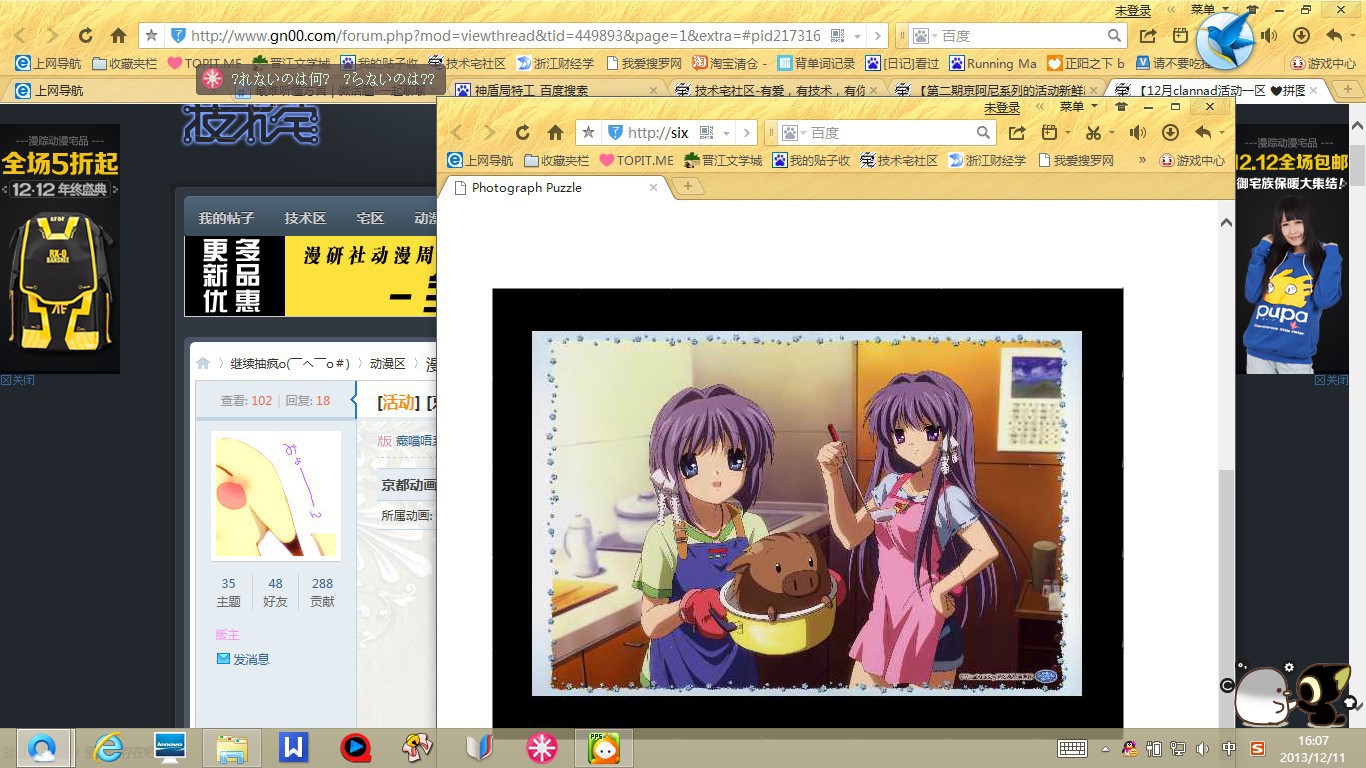Click the QR code icon in front address bar
The image size is (1366, 768).
click(x=707, y=133)
